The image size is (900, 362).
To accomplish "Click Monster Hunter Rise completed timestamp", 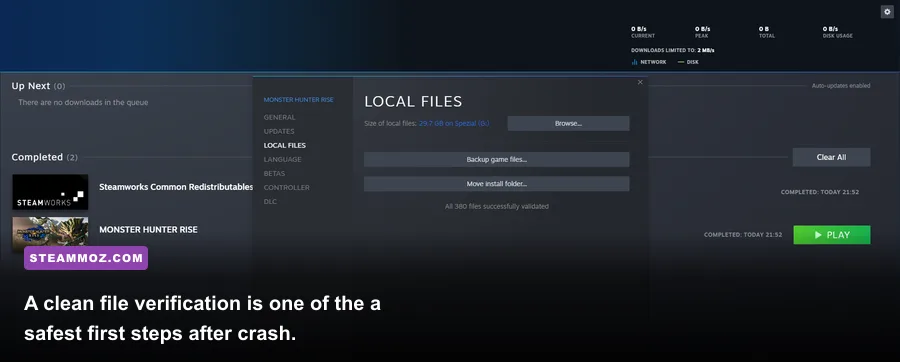I will (743, 235).
